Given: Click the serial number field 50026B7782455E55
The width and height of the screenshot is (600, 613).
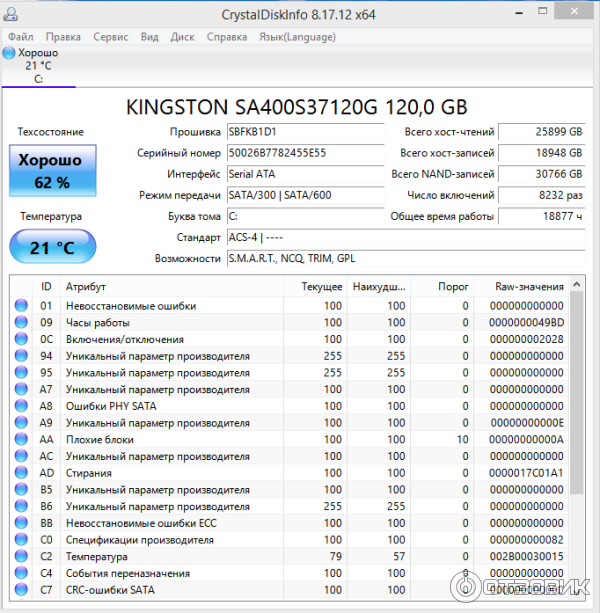Looking at the screenshot, I should click(306, 153).
